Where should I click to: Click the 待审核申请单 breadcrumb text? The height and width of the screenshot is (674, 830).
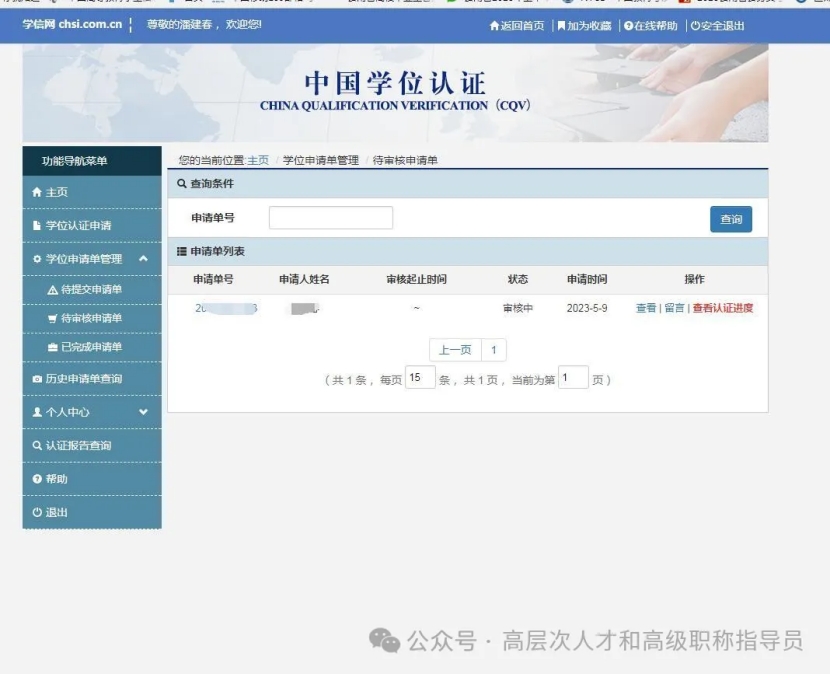click(405, 160)
